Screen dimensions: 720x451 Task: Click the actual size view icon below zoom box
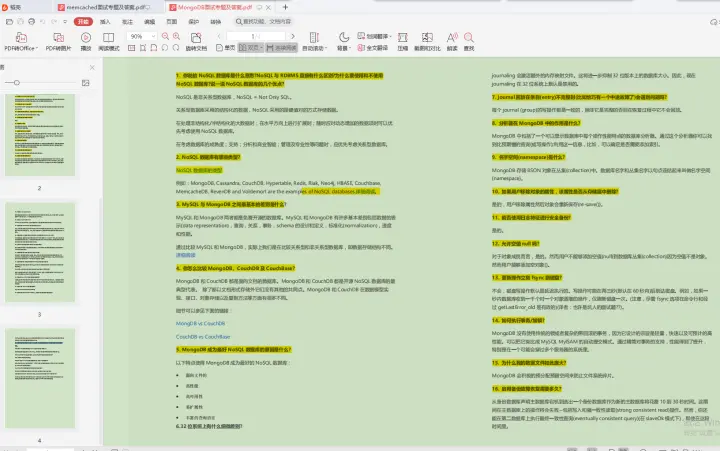point(131,48)
